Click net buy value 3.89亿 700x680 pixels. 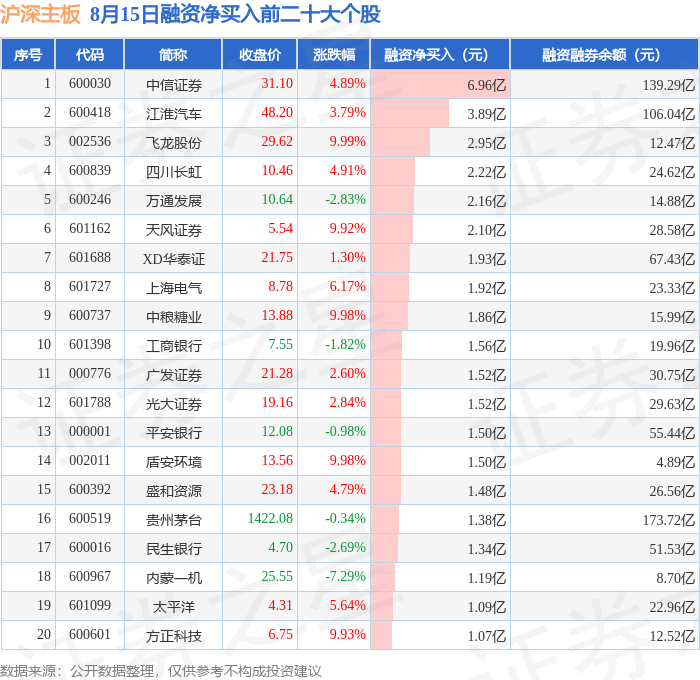(x=487, y=114)
